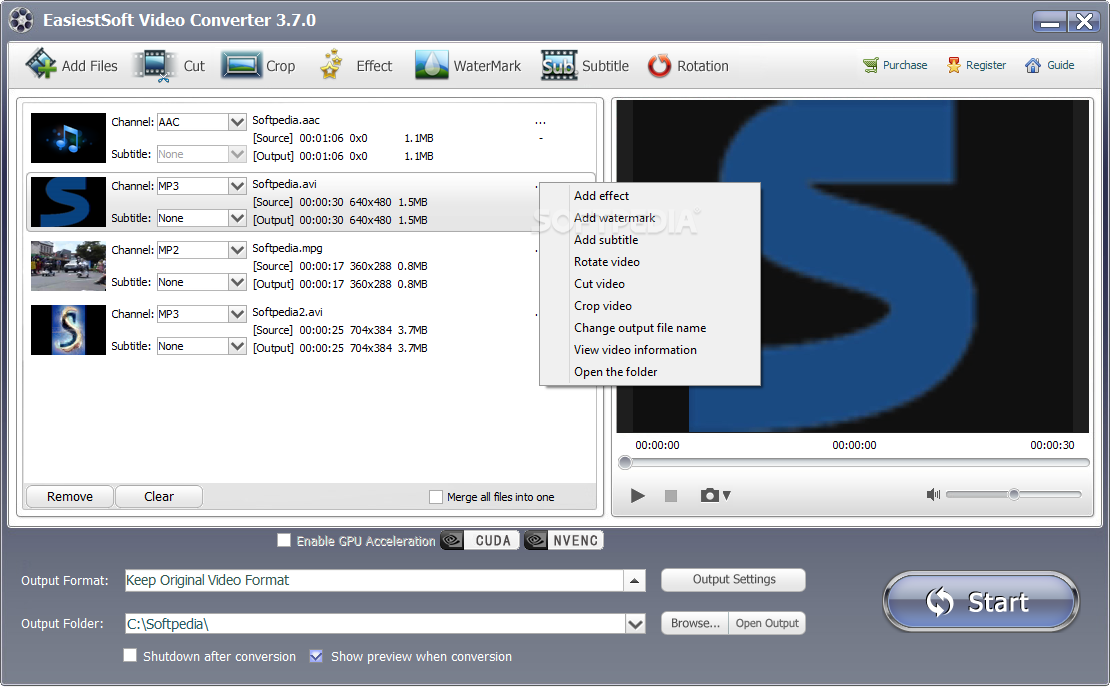Click the Open Output button

coord(767,623)
